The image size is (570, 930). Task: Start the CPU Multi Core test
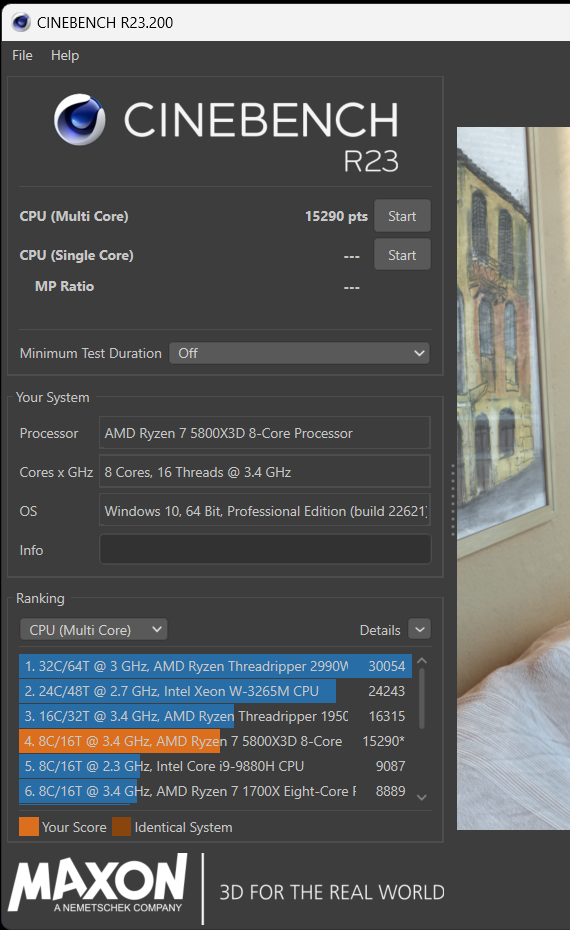click(402, 216)
